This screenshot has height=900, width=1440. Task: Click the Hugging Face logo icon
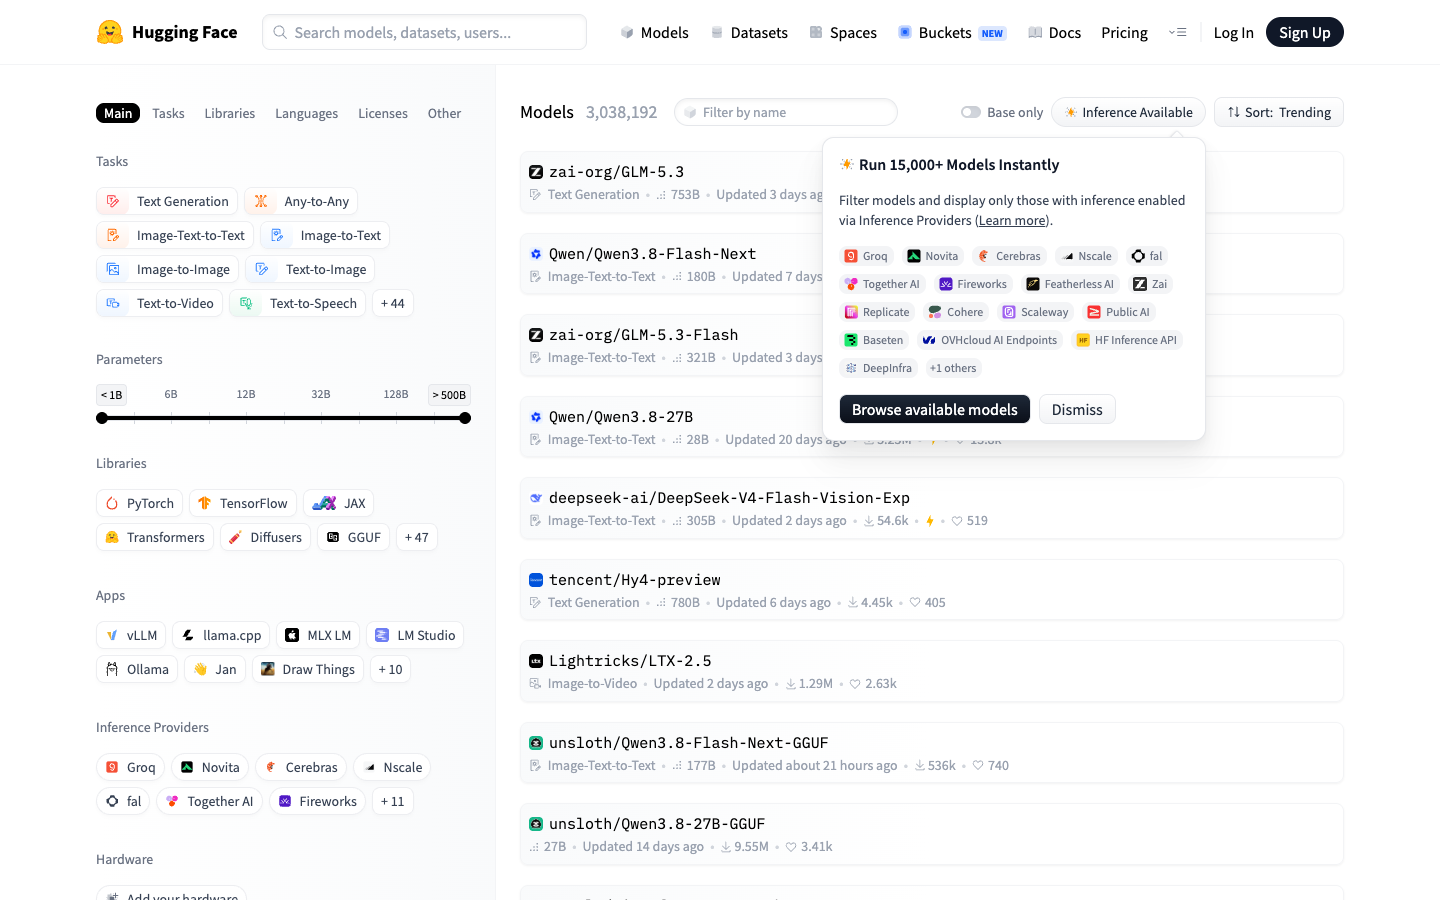(110, 32)
